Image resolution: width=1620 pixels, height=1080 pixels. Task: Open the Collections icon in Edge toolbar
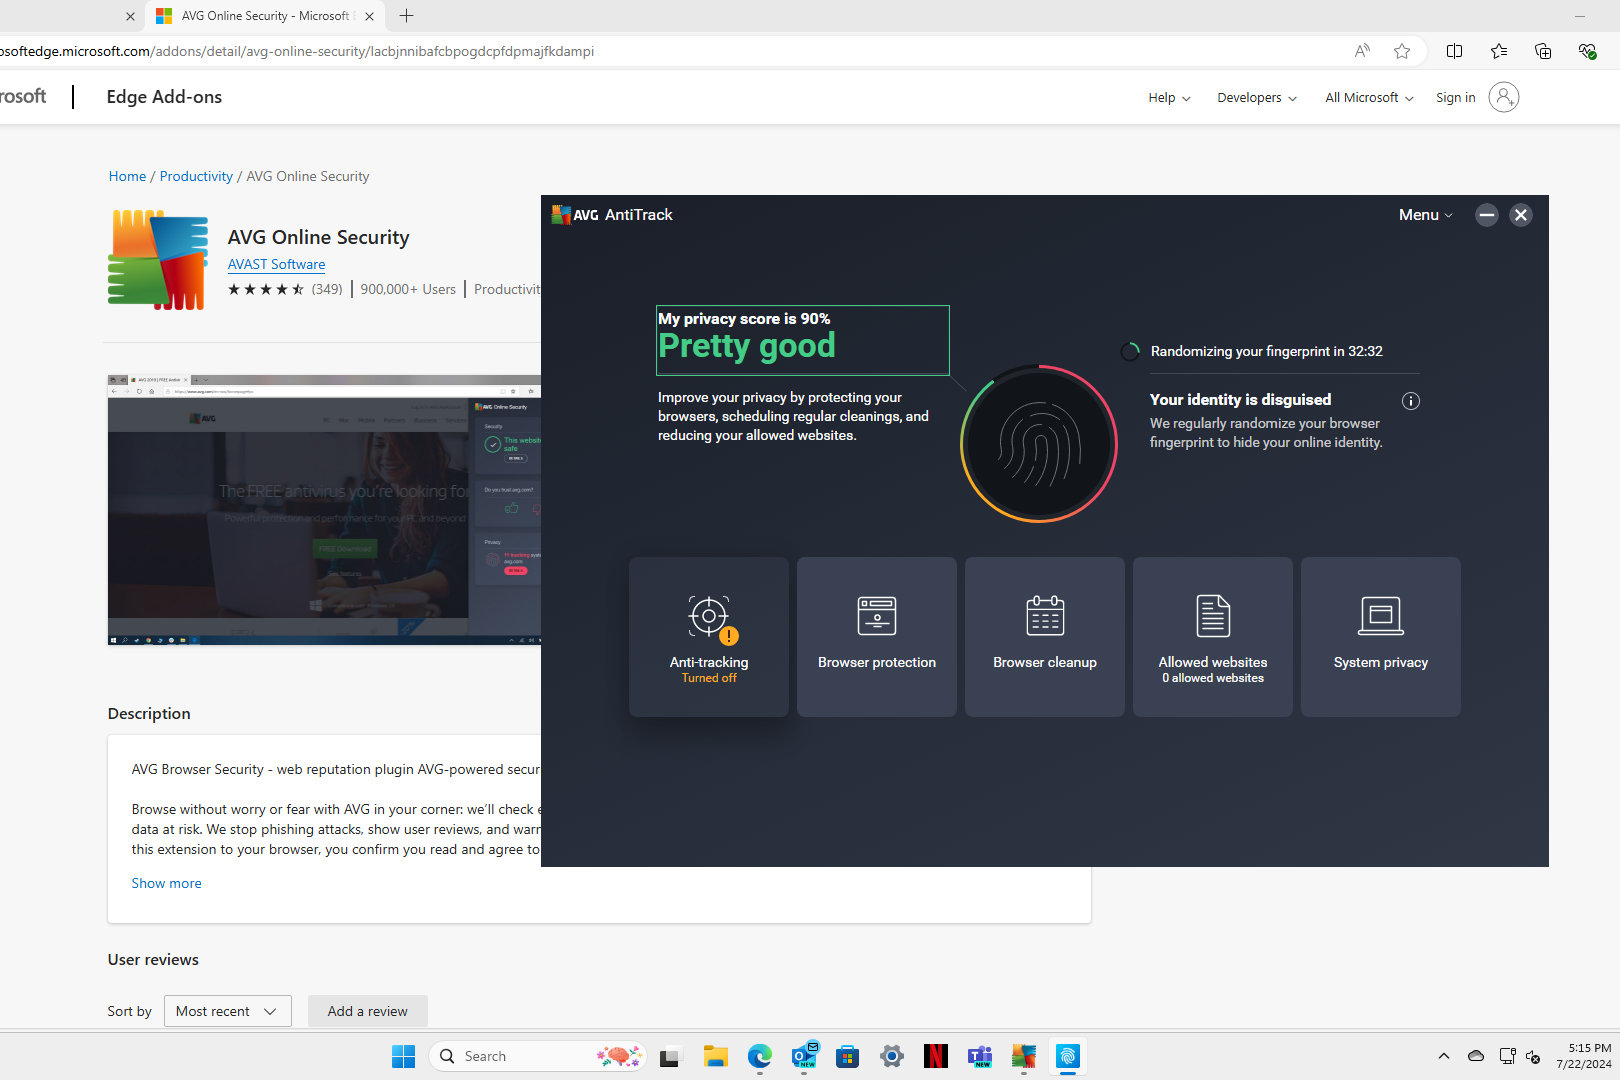pyautogui.click(x=1543, y=51)
